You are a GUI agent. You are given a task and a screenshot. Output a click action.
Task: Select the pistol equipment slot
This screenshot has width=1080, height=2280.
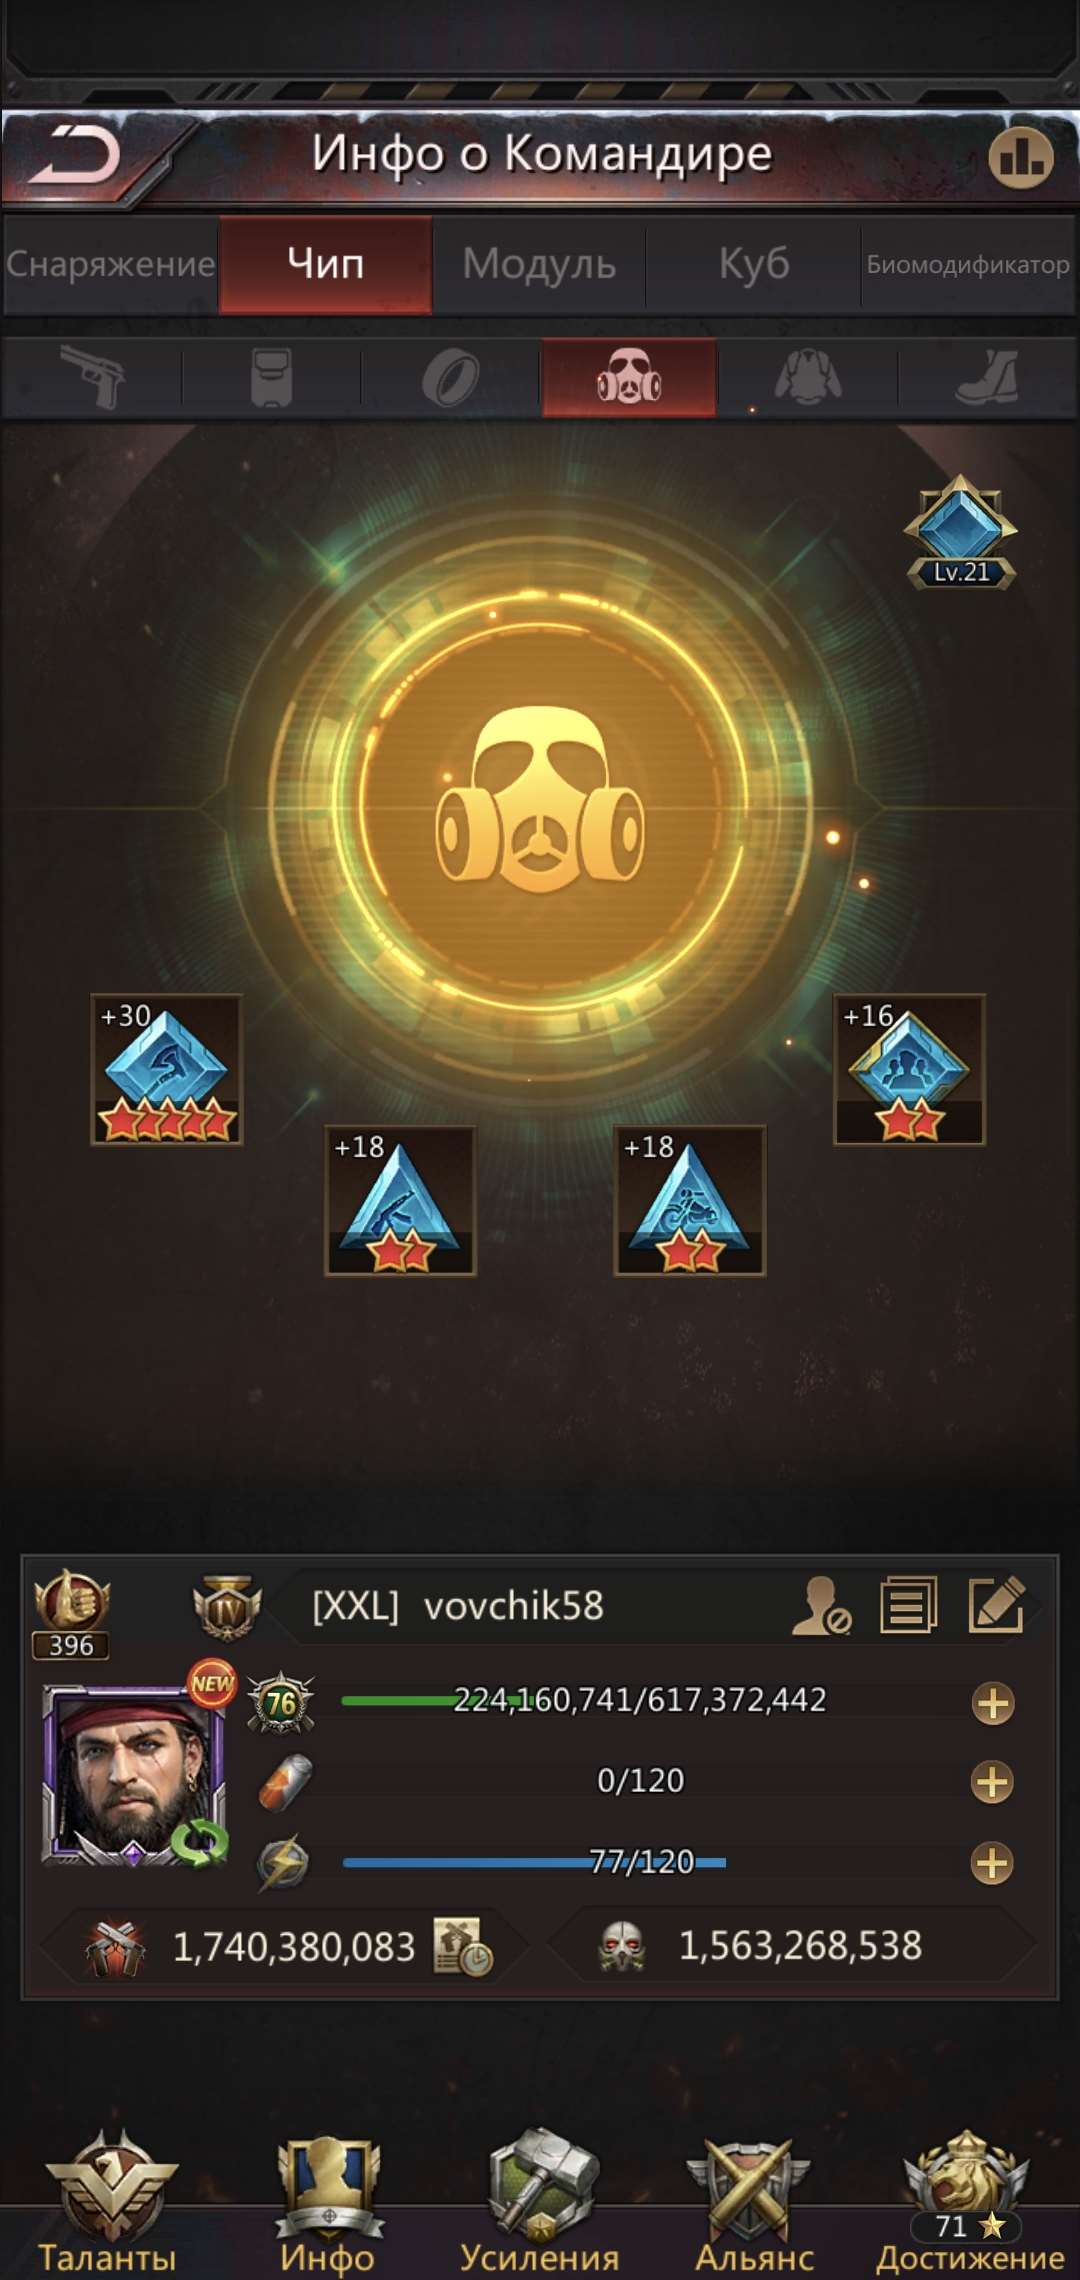pyautogui.click(x=92, y=377)
